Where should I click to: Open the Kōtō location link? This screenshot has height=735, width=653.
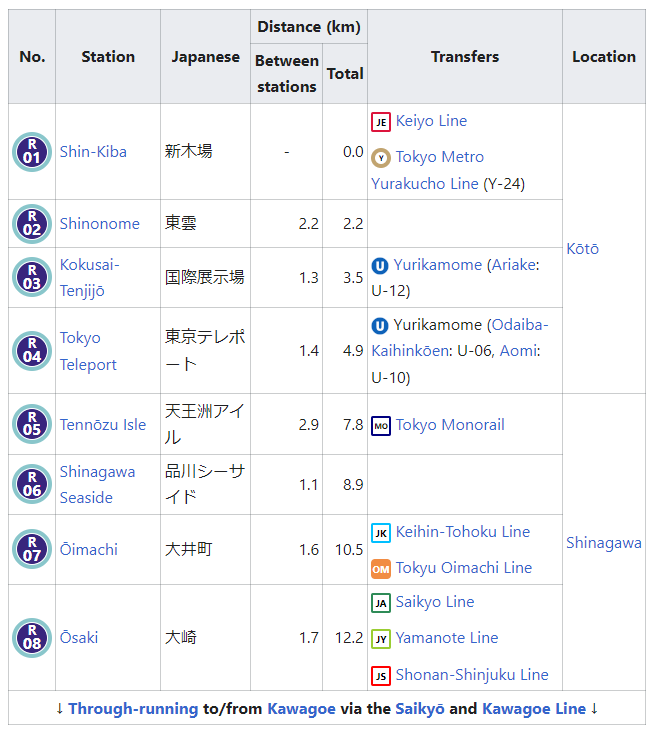pyautogui.click(x=583, y=248)
